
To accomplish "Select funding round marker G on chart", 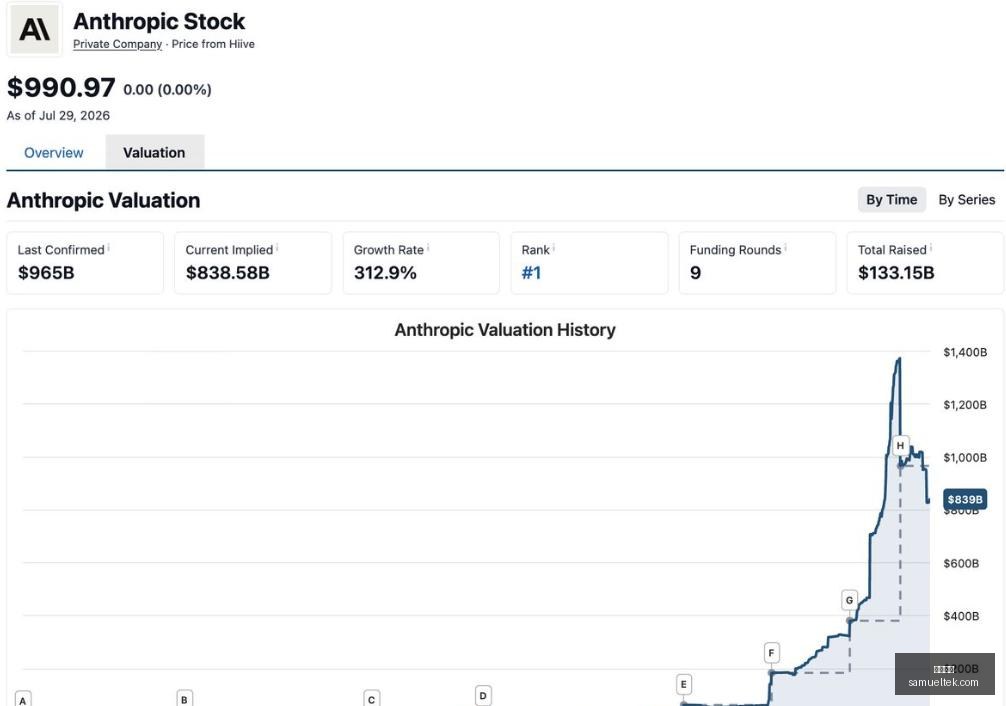I will [849, 600].
